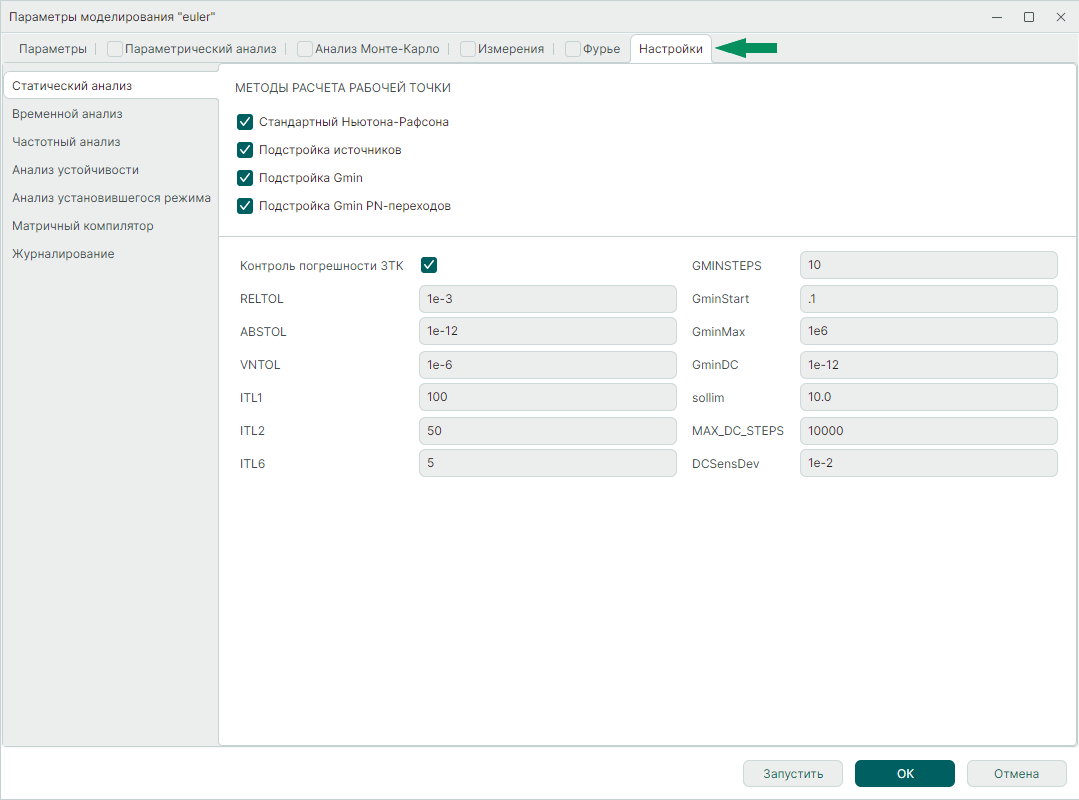1079x800 pixels.
Task: Open Частотный анализ settings section
Action: pos(66,142)
